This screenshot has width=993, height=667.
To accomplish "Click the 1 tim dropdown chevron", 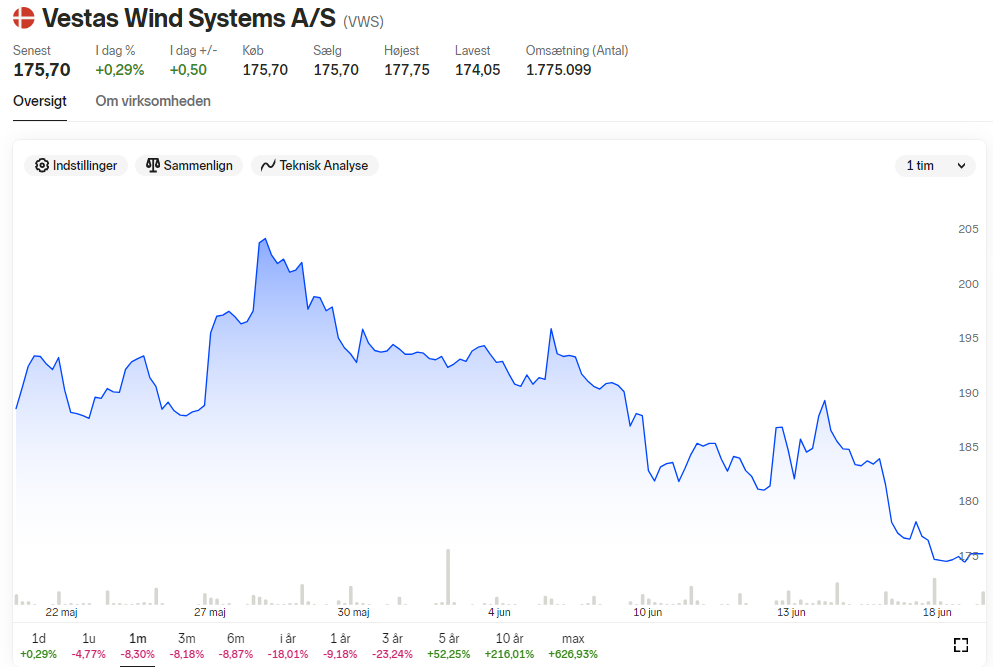I will (961, 166).
